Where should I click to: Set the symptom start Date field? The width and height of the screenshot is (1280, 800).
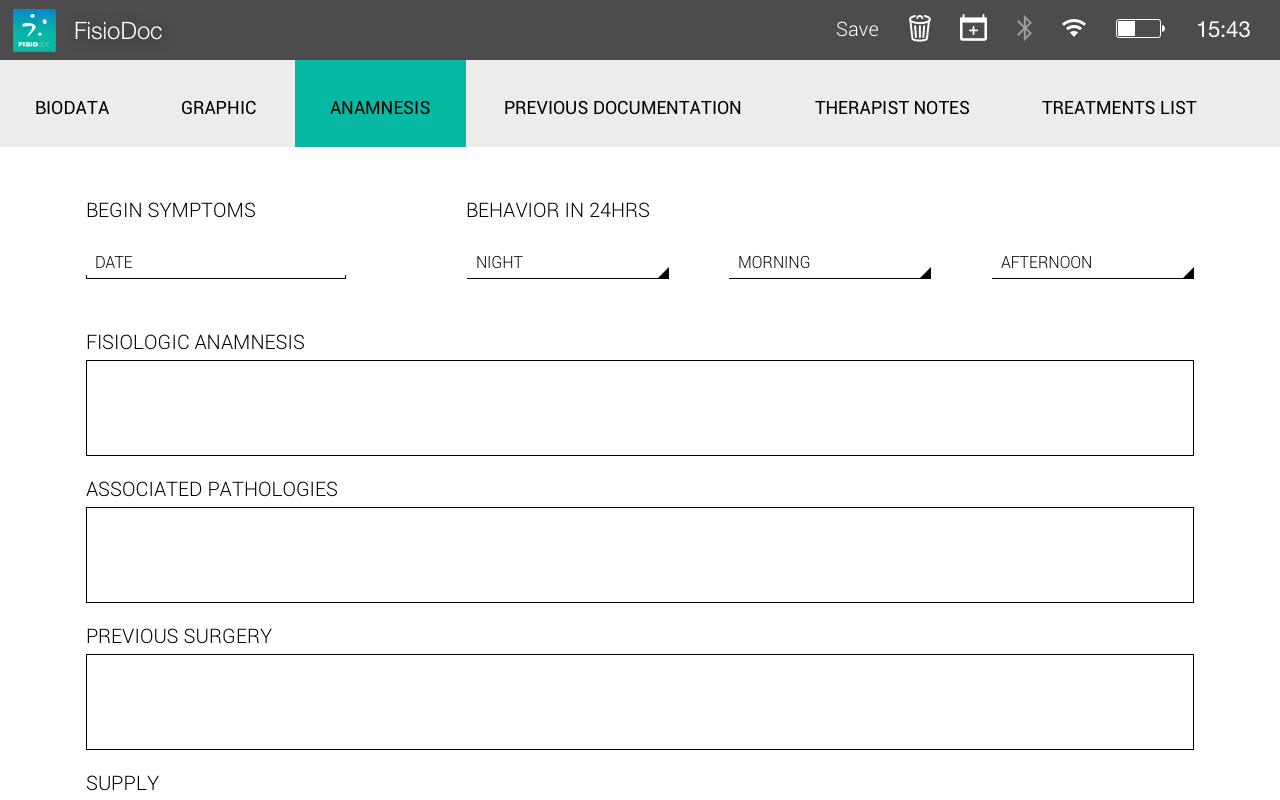pyautogui.click(x=216, y=263)
